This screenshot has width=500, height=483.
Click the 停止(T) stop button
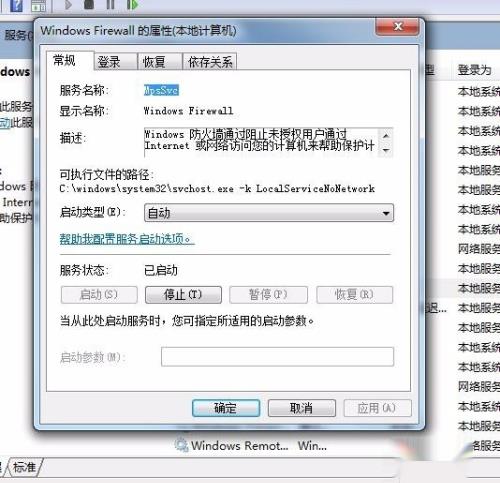(183, 295)
